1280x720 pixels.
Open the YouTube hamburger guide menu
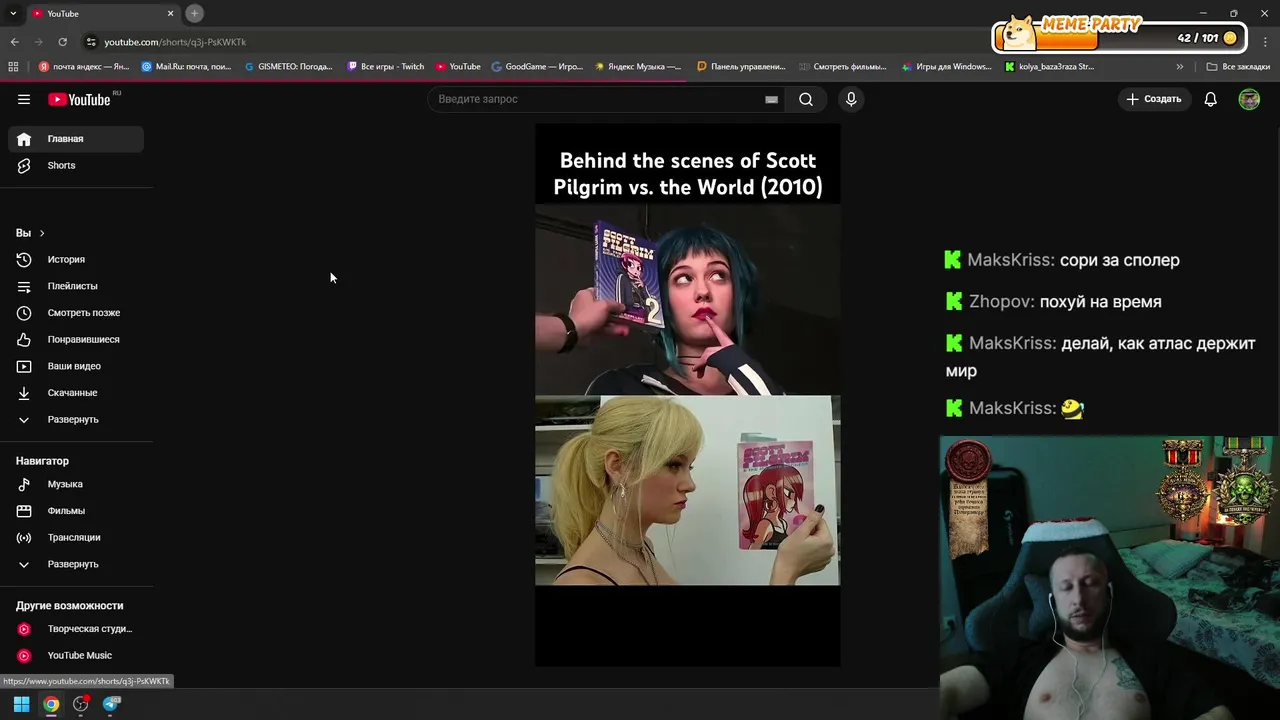(24, 99)
